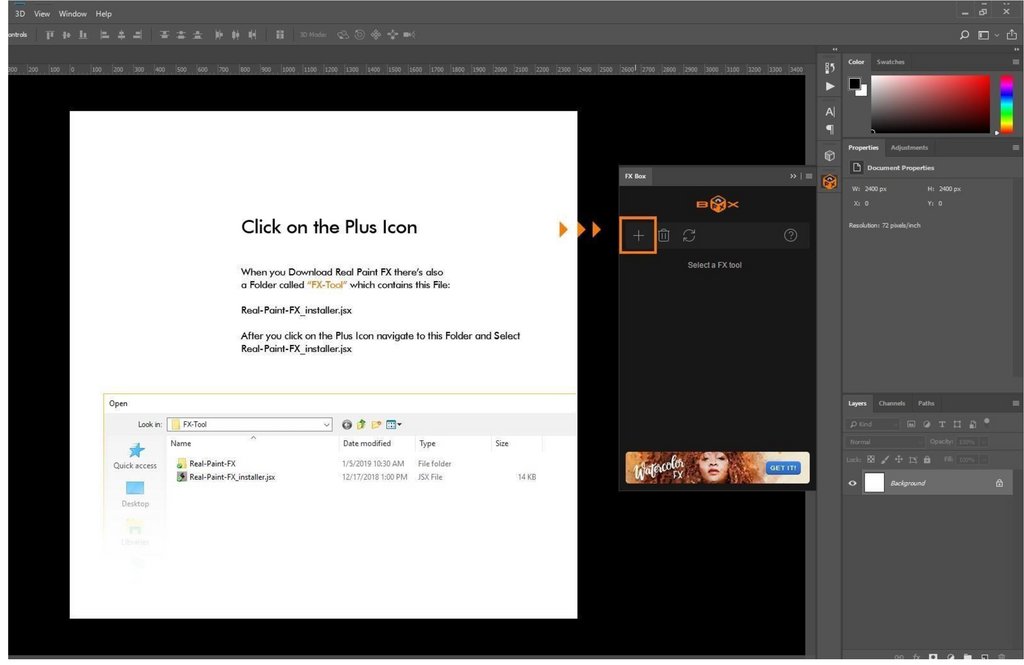Switch to the Channels tab
1024x665 pixels.
click(x=891, y=403)
